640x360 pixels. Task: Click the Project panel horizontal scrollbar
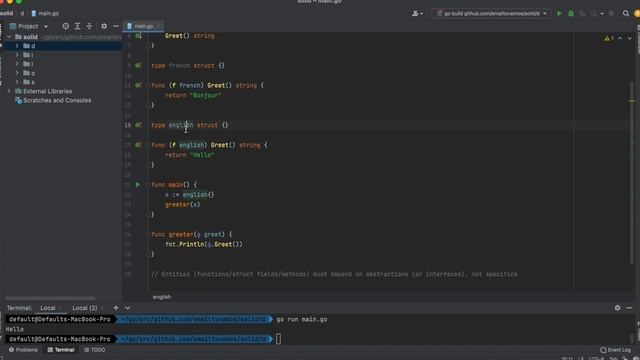(x=50, y=298)
